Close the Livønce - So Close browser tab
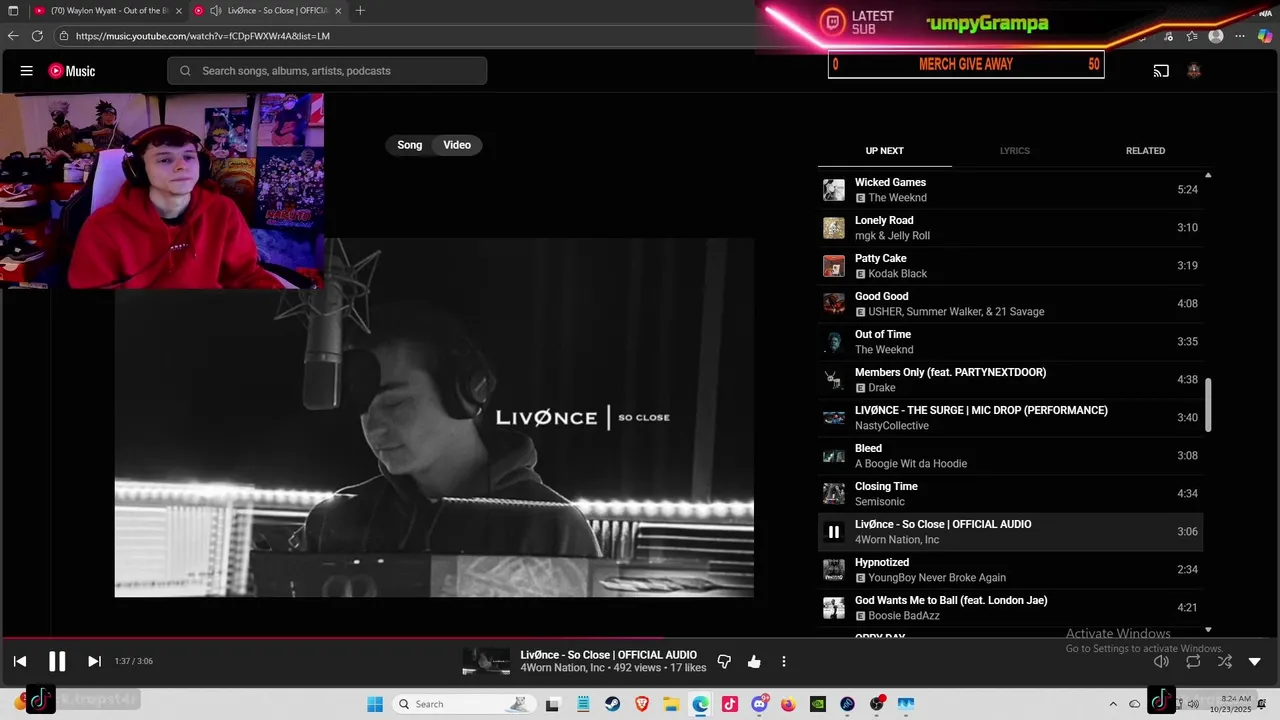 [339, 11]
